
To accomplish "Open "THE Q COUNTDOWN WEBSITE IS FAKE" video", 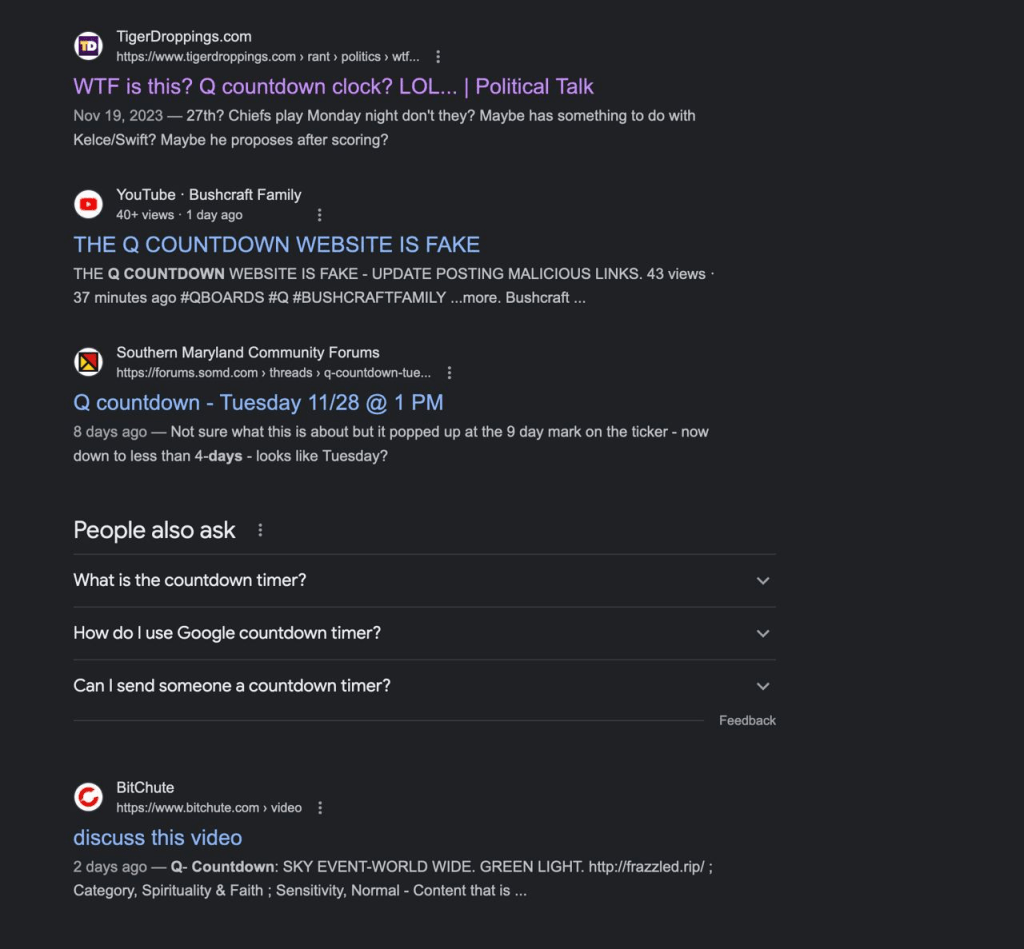I will click(276, 244).
